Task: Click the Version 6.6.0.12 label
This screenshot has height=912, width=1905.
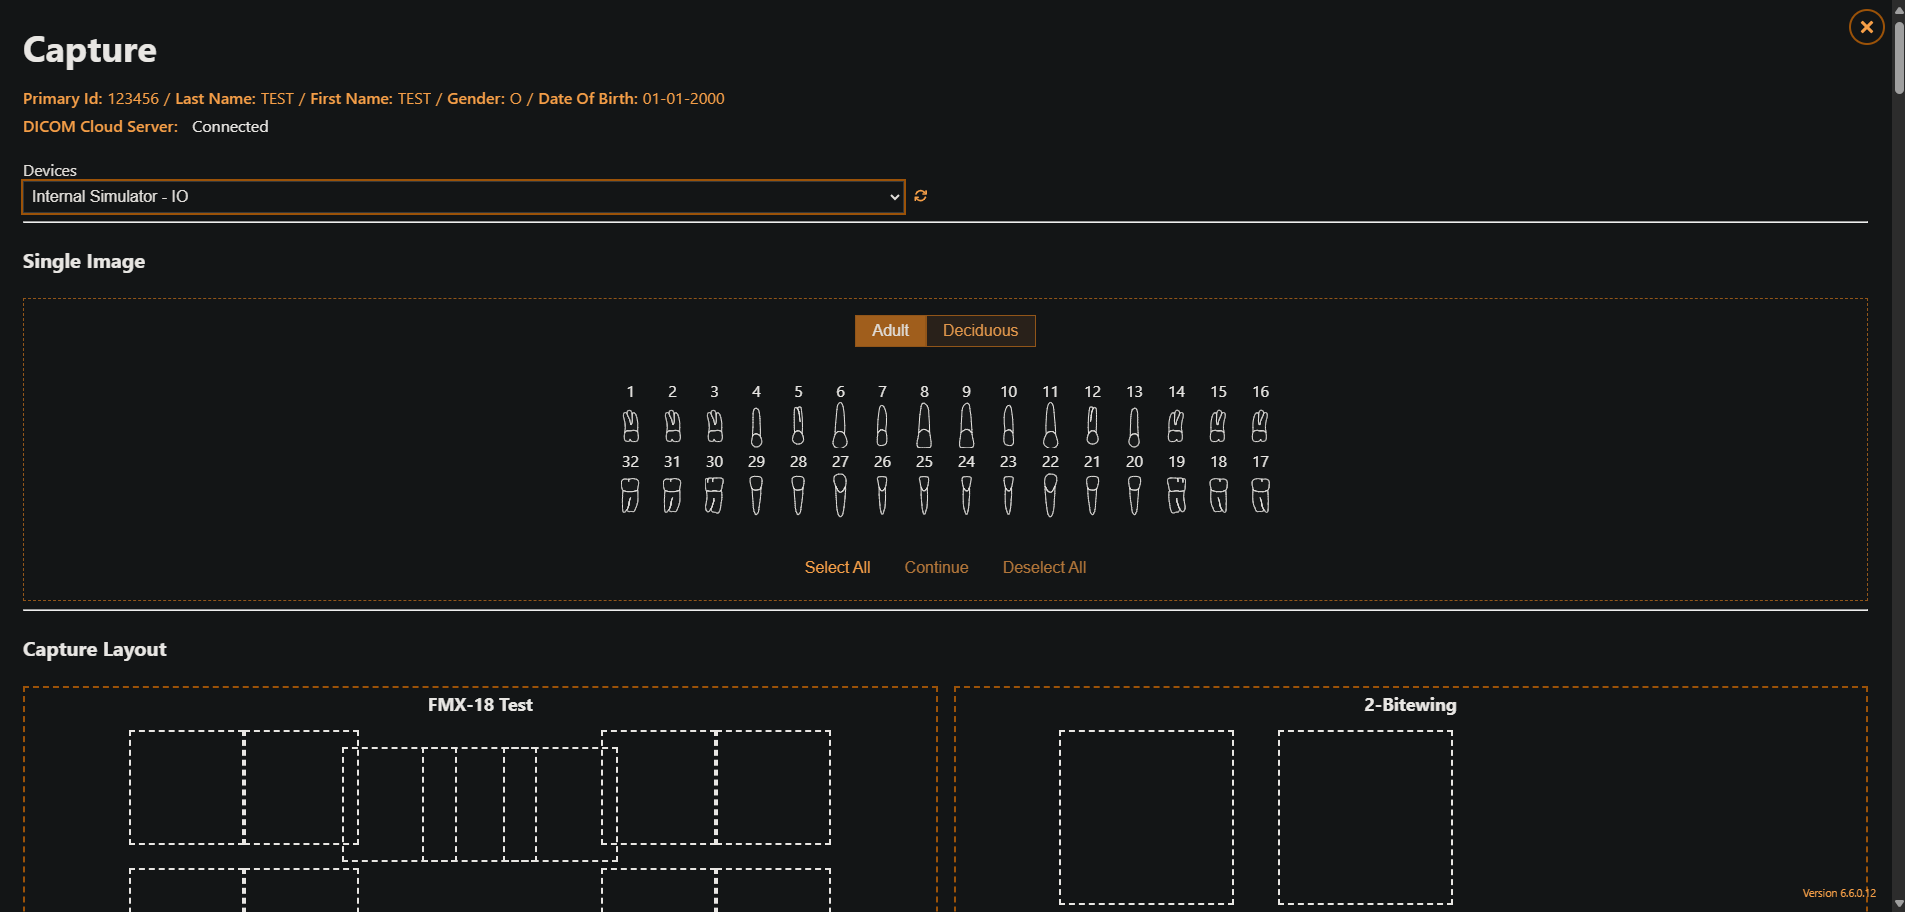Action: coord(1839,893)
